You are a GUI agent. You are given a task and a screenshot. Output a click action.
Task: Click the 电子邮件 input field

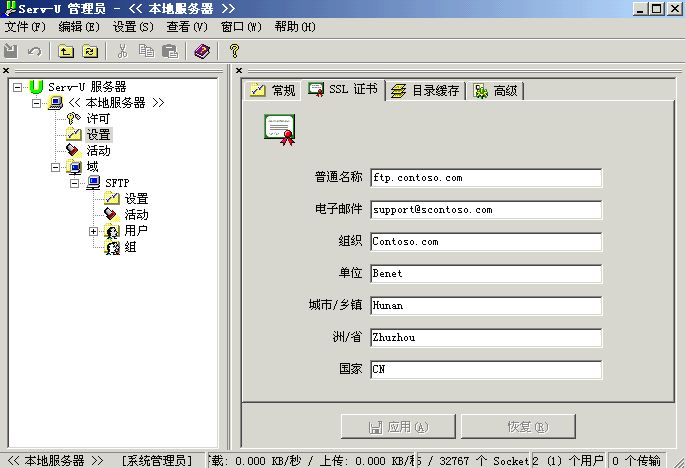[x=486, y=210]
